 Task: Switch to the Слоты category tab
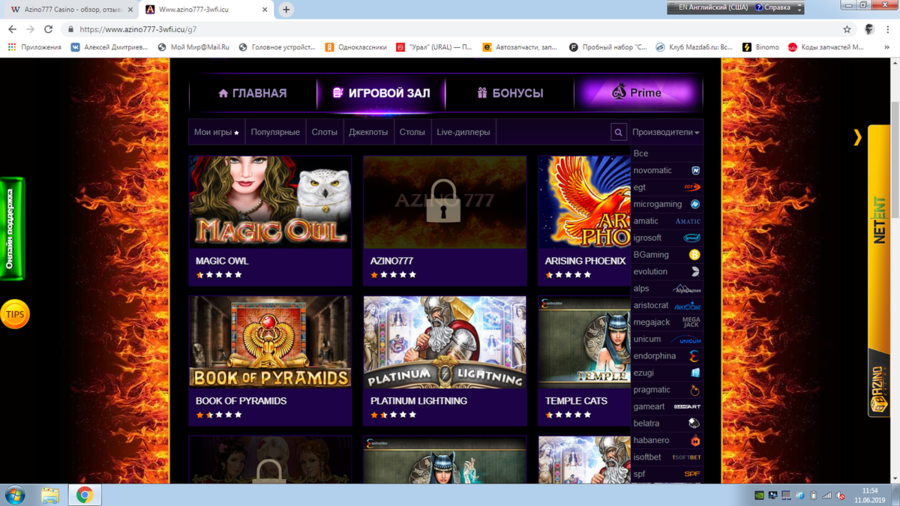pos(324,132)
